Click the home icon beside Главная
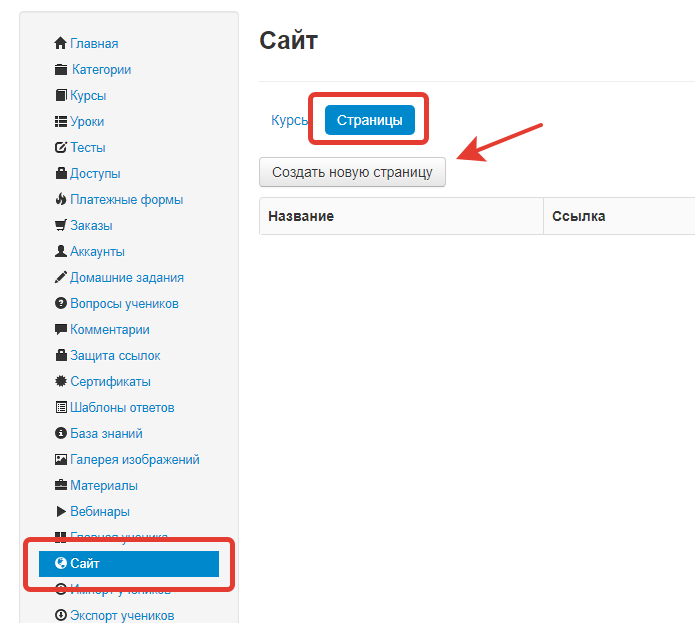The image size is (695, 623). click(60, 43)
